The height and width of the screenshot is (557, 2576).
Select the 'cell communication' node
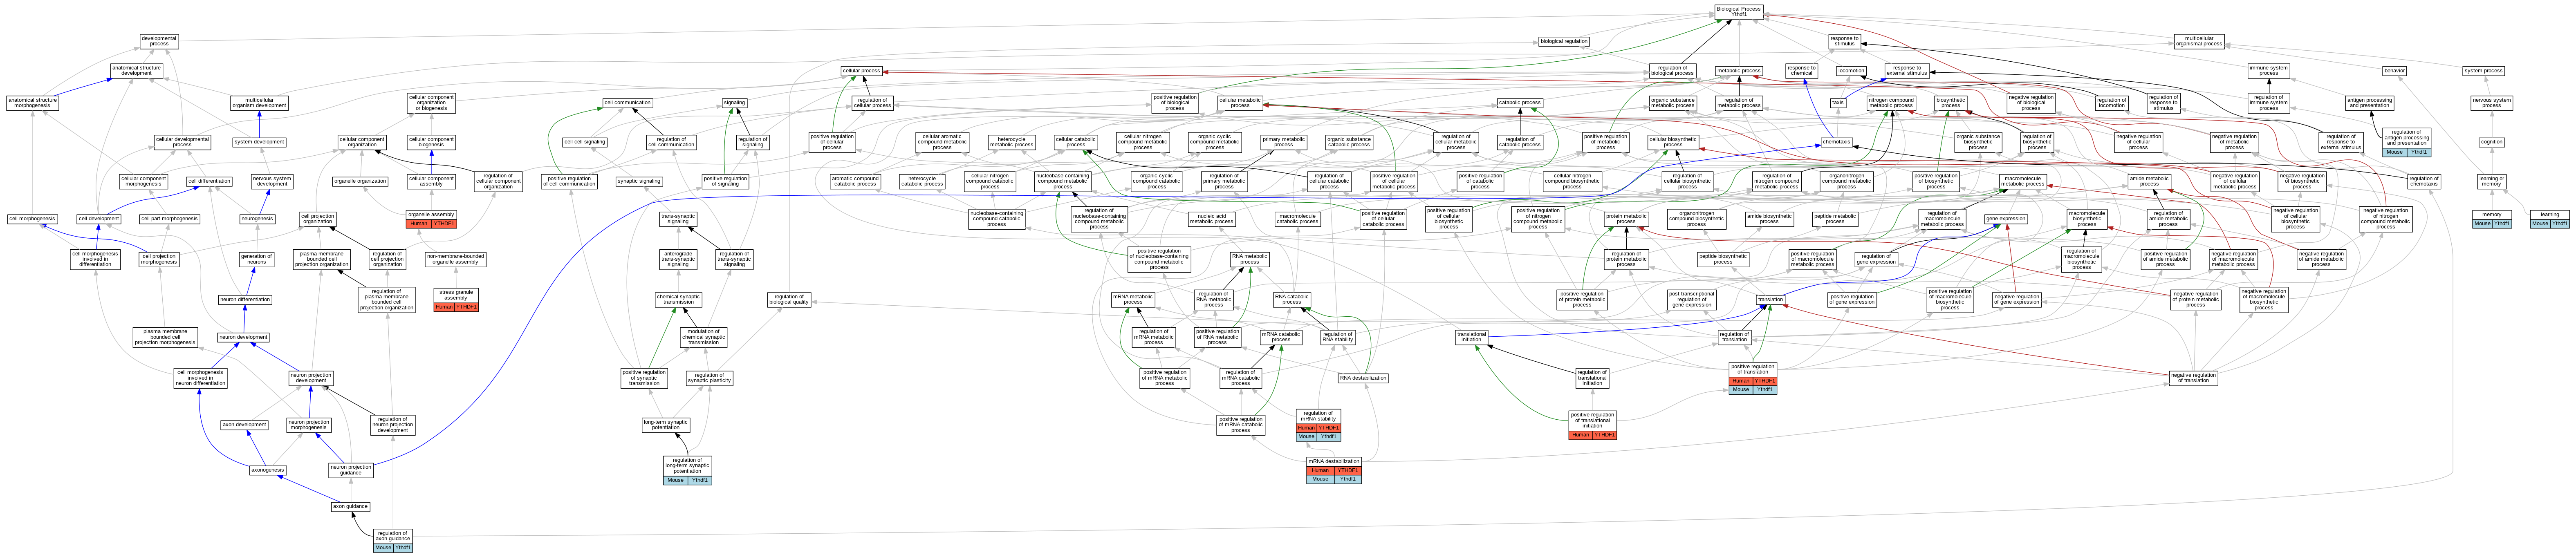click(627, 102)
